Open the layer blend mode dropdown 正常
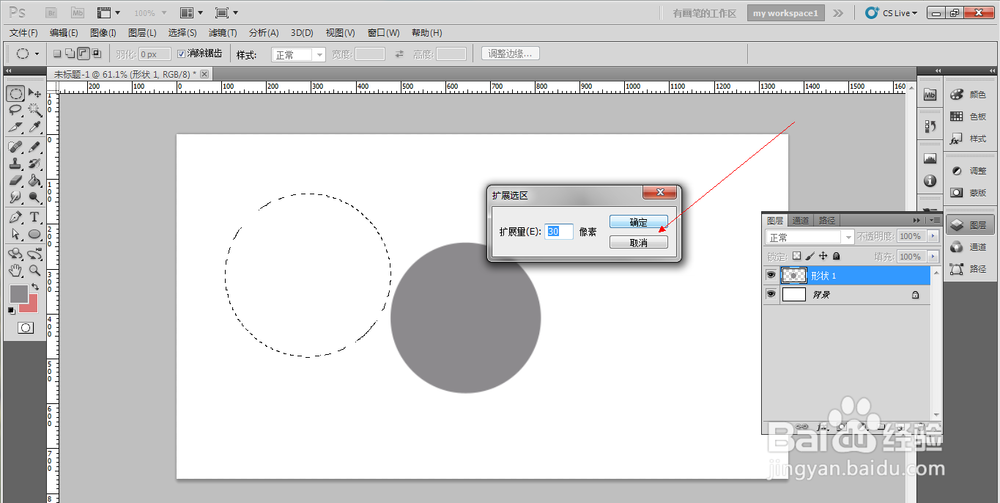 pyautogui.click(x=809, y=237)
